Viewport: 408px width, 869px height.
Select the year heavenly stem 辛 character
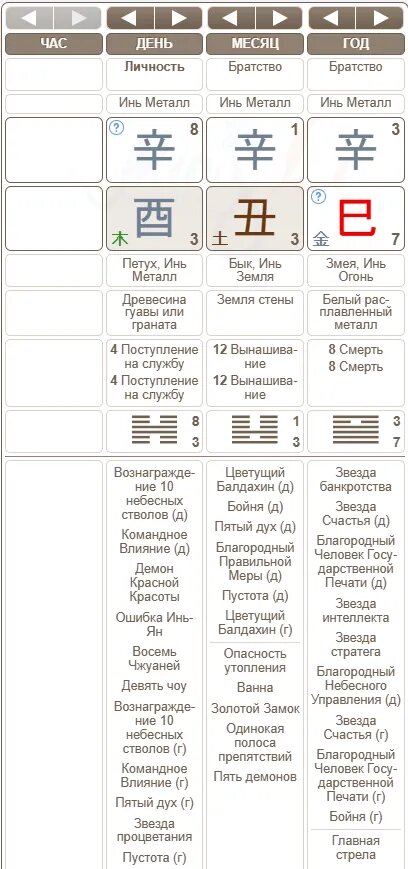click(x=356, y=151)
